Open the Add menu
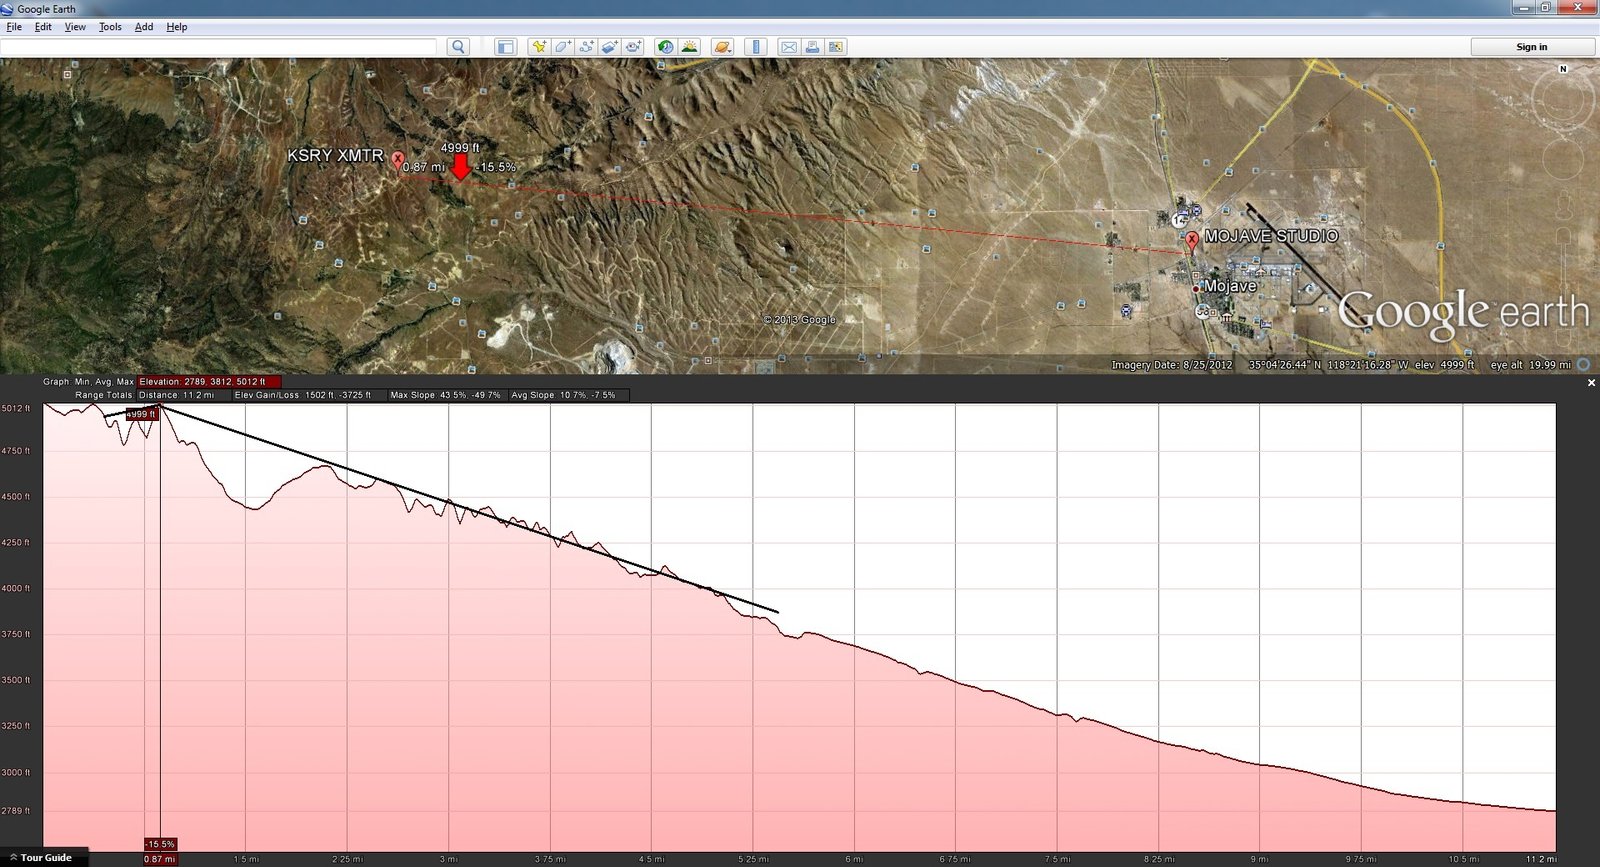 pyautogui.click(x=144, y=27)
